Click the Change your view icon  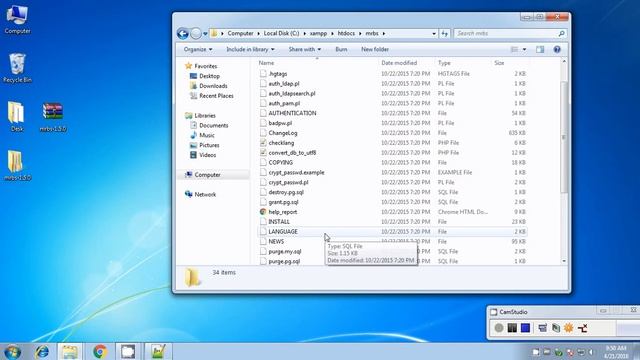tap(514, 49)
